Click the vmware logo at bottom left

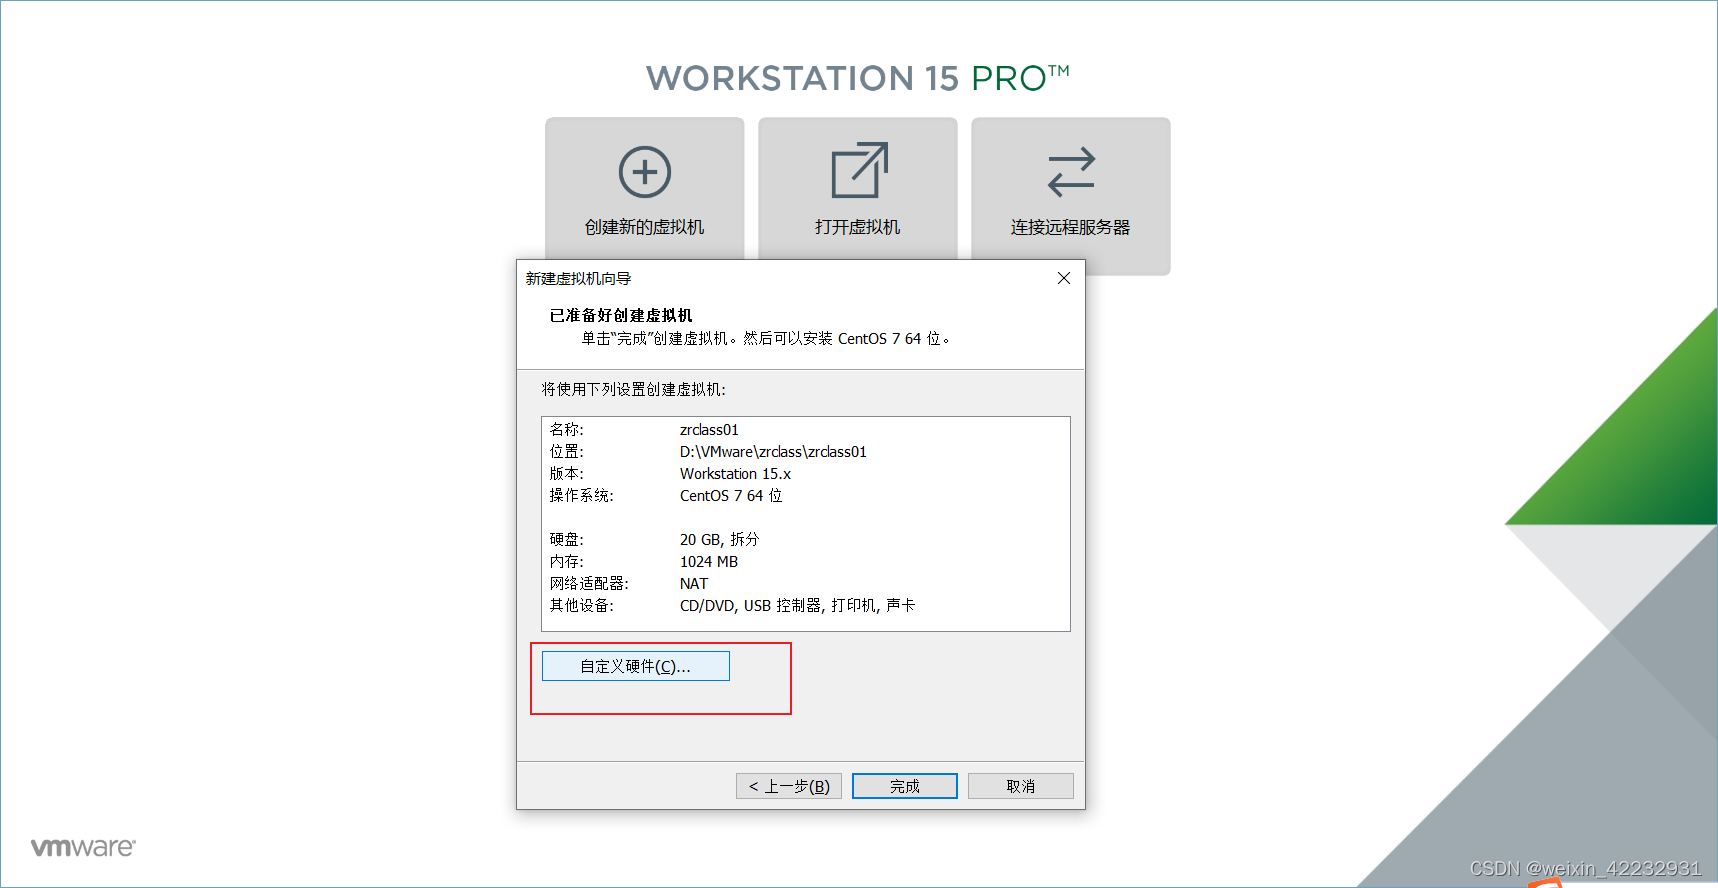click(x=83, y=847)
